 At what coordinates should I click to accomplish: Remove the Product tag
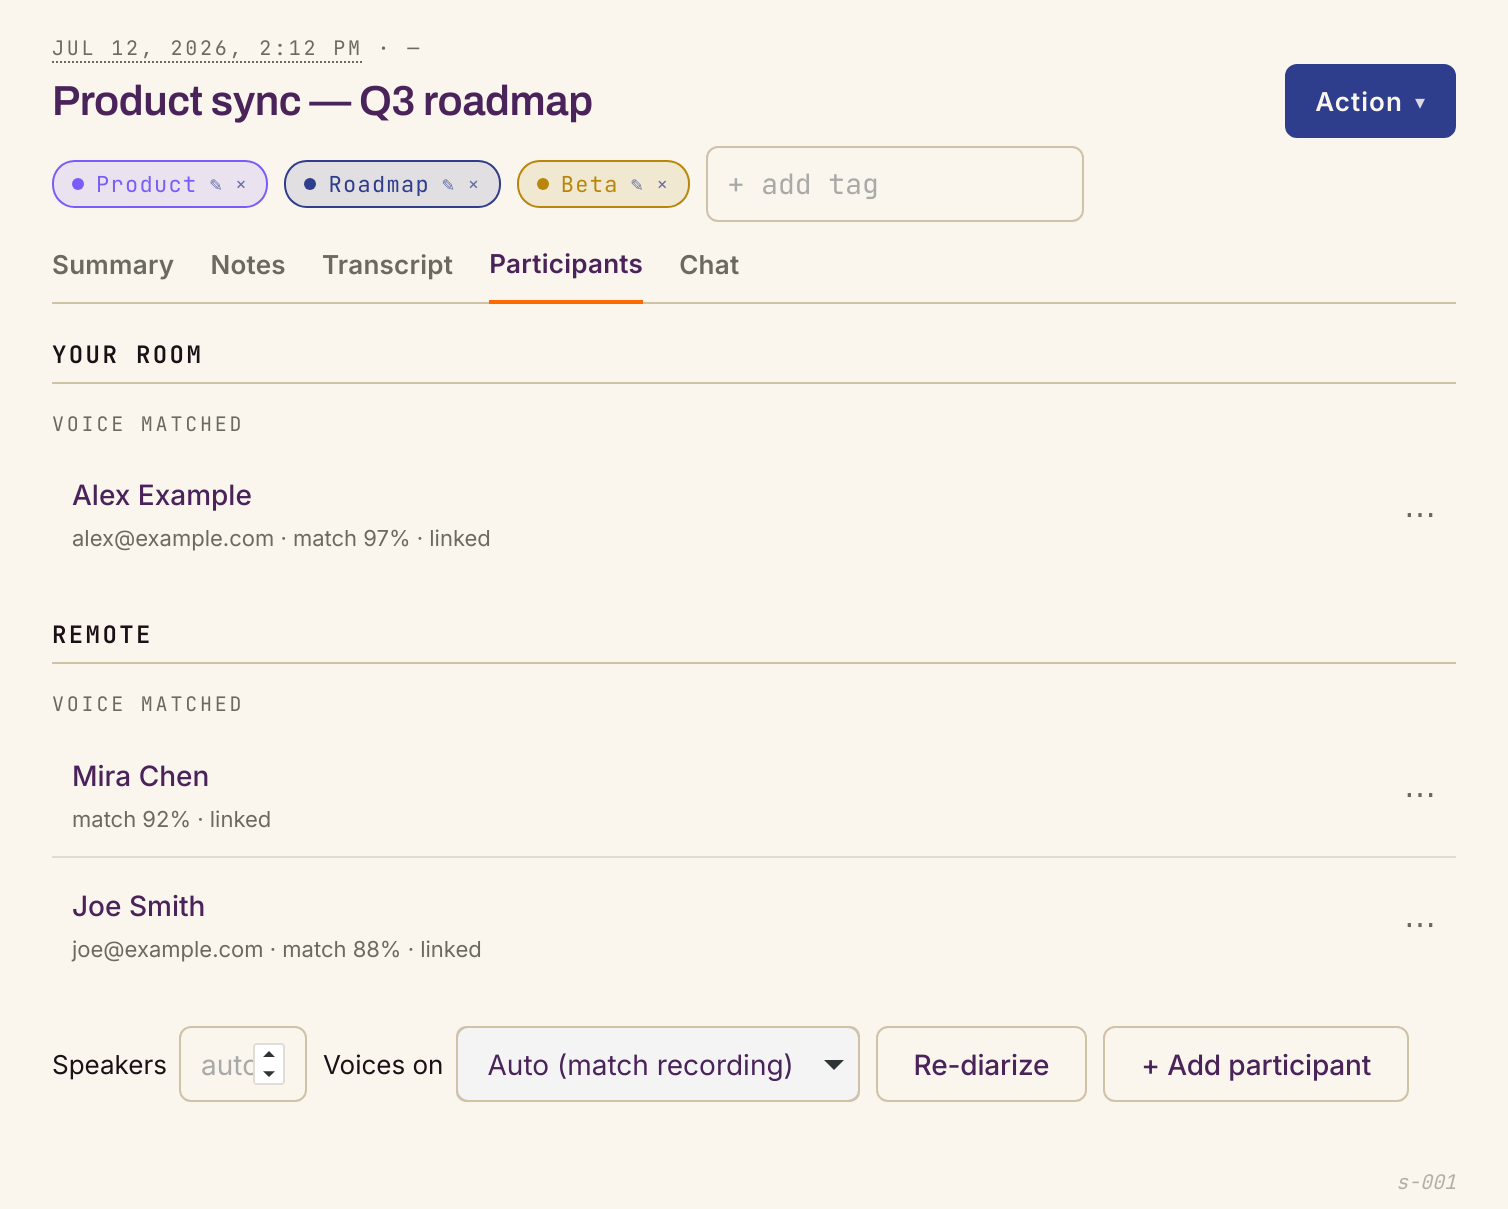coord(241,185)
